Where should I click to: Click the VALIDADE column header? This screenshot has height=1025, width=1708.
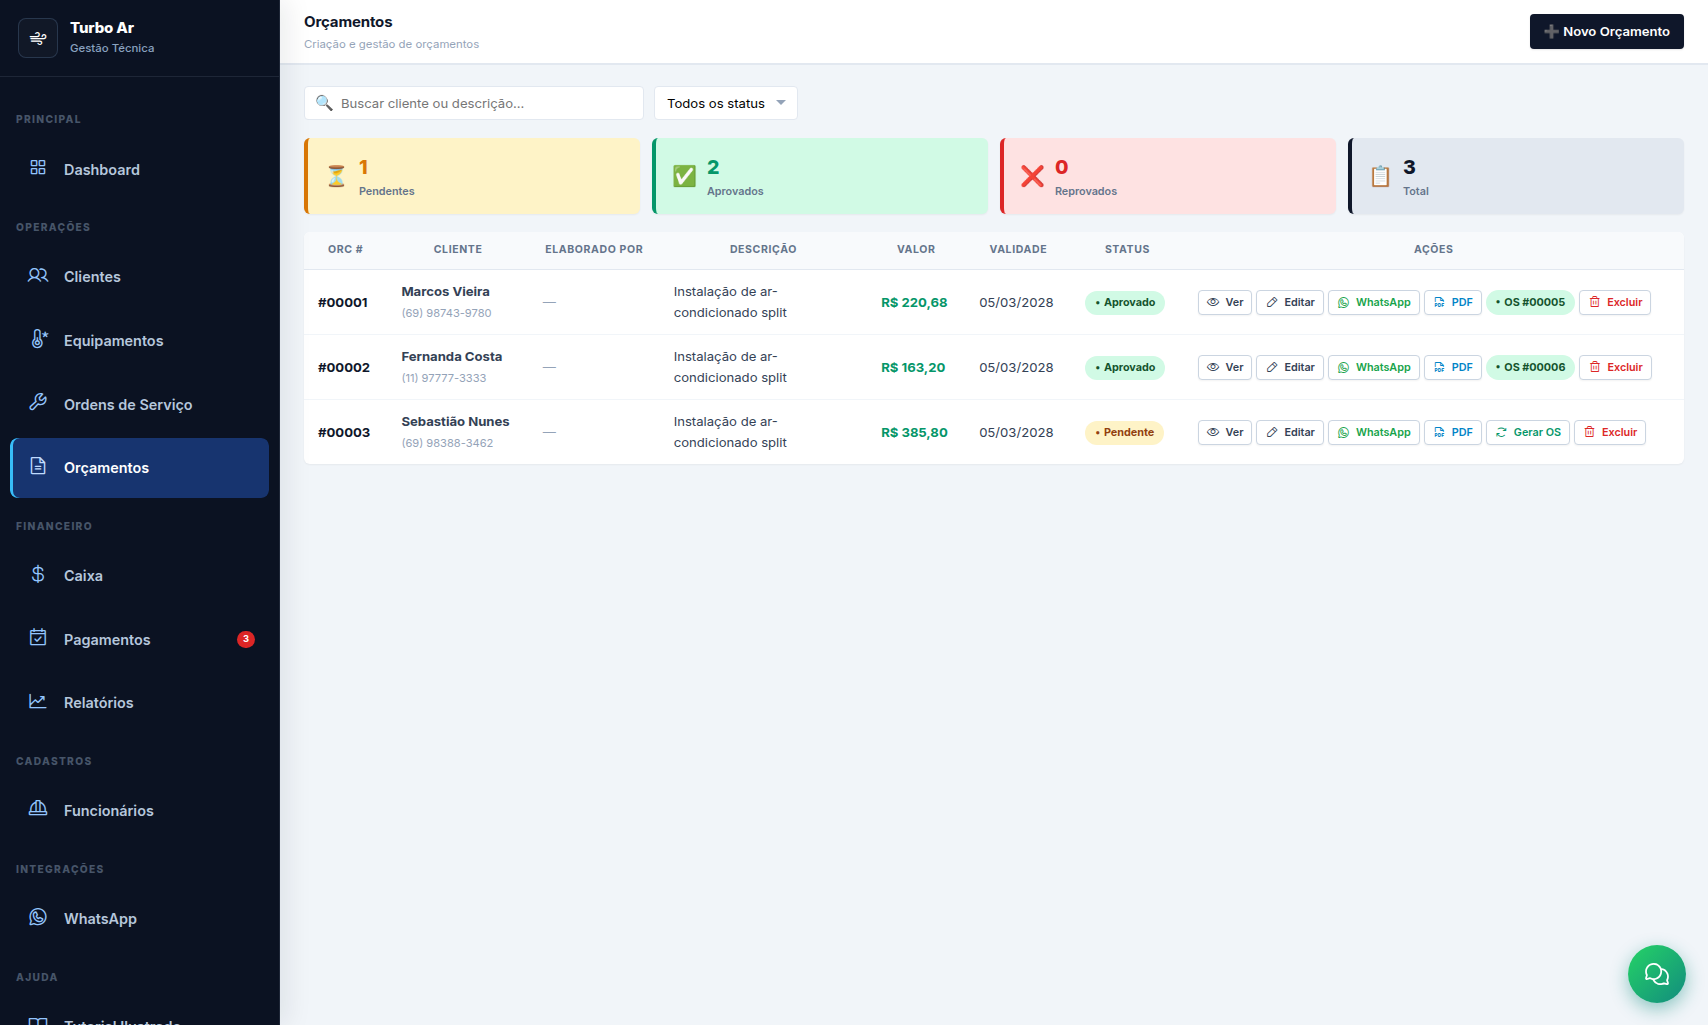1018,249
